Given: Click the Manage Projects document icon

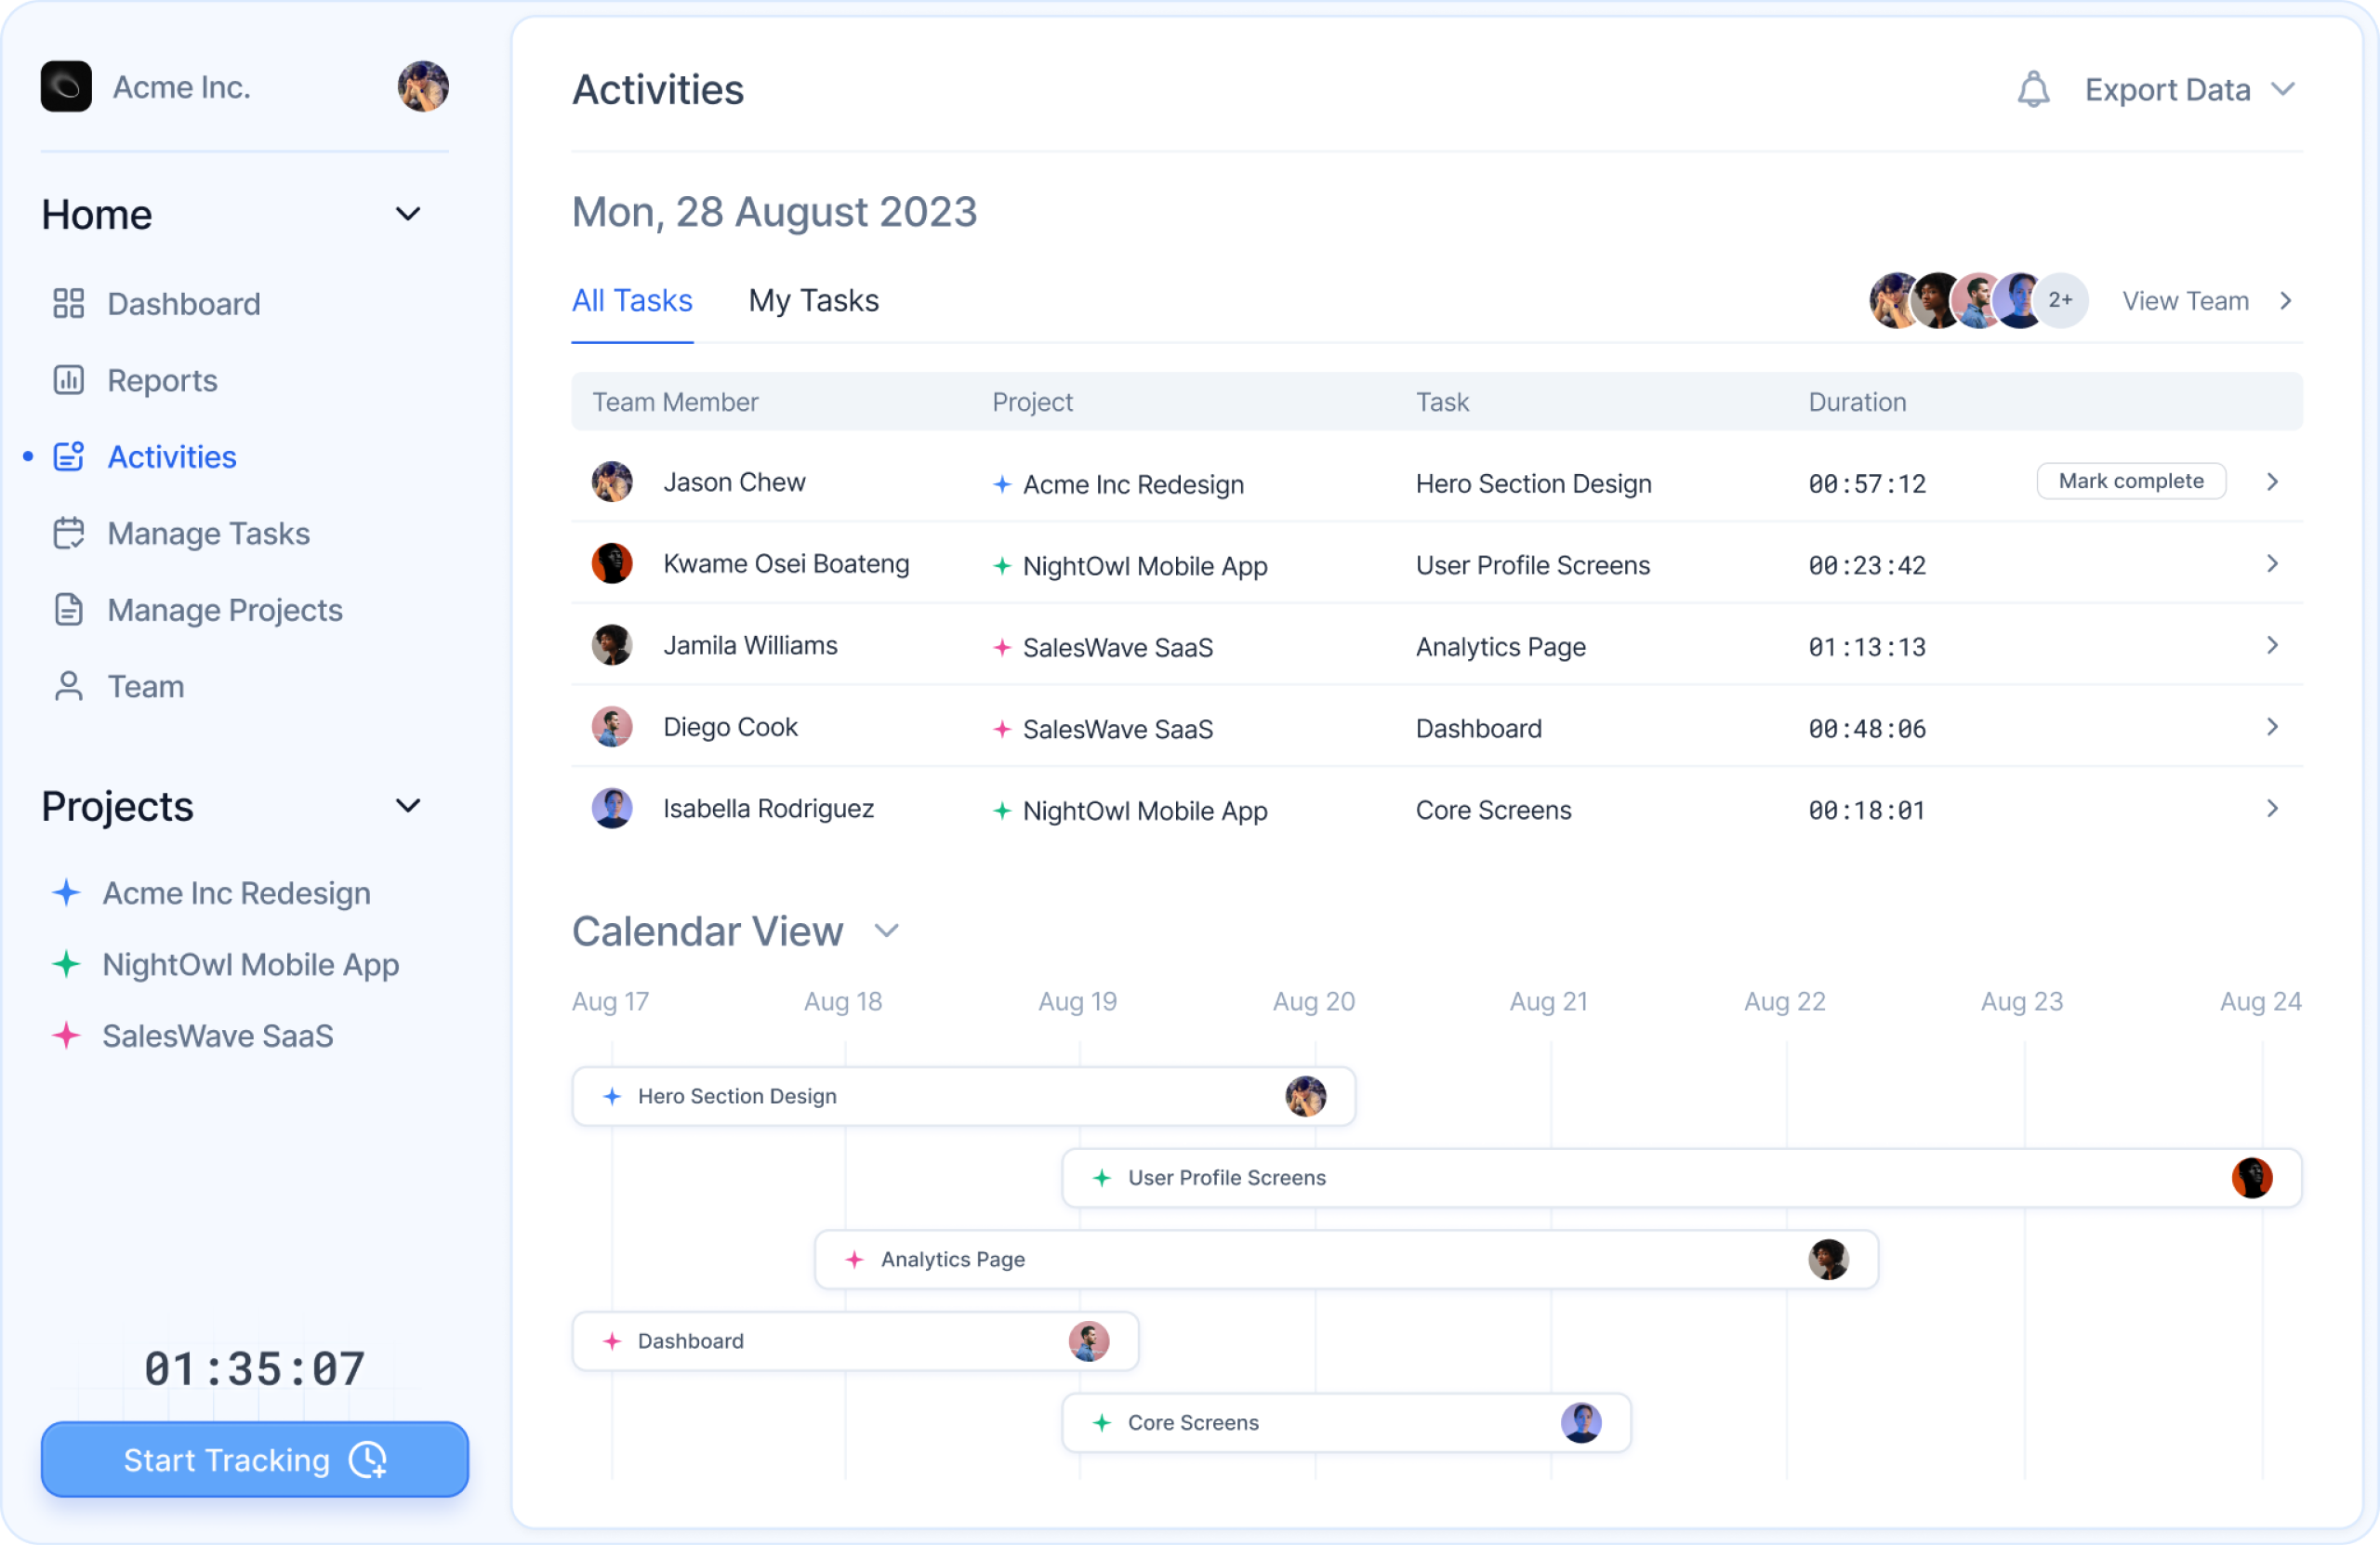Looking at the screenshot, I should [68, 609].
